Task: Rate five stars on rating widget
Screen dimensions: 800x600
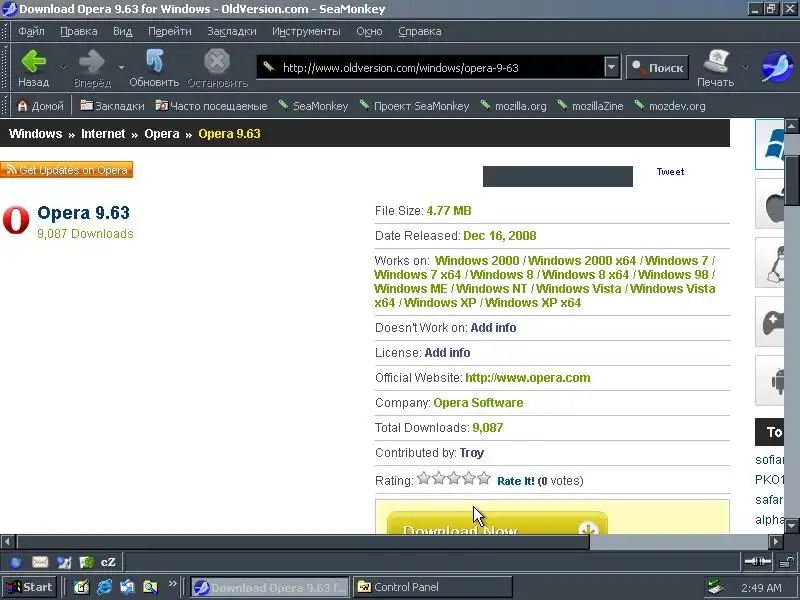Action: point(484,479)
